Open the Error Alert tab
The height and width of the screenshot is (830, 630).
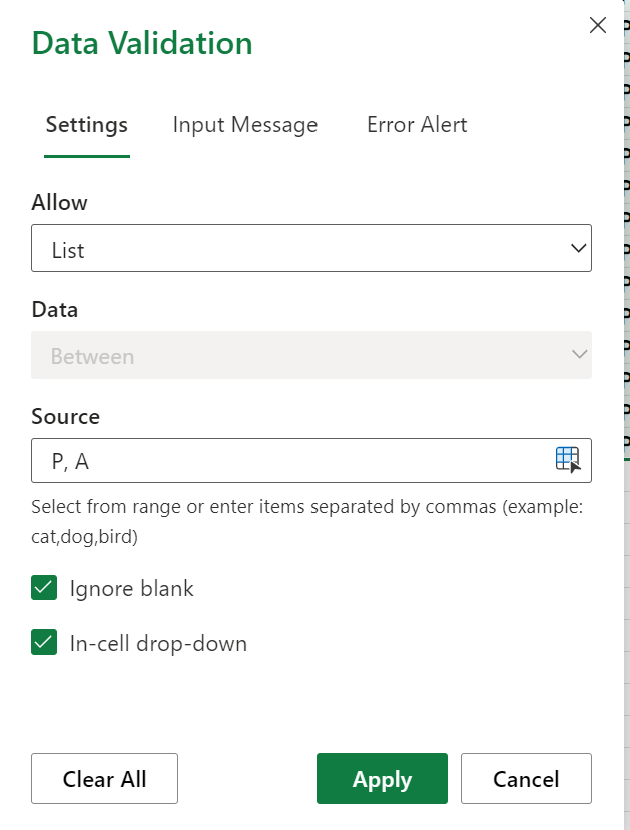[x=417, y=125]
